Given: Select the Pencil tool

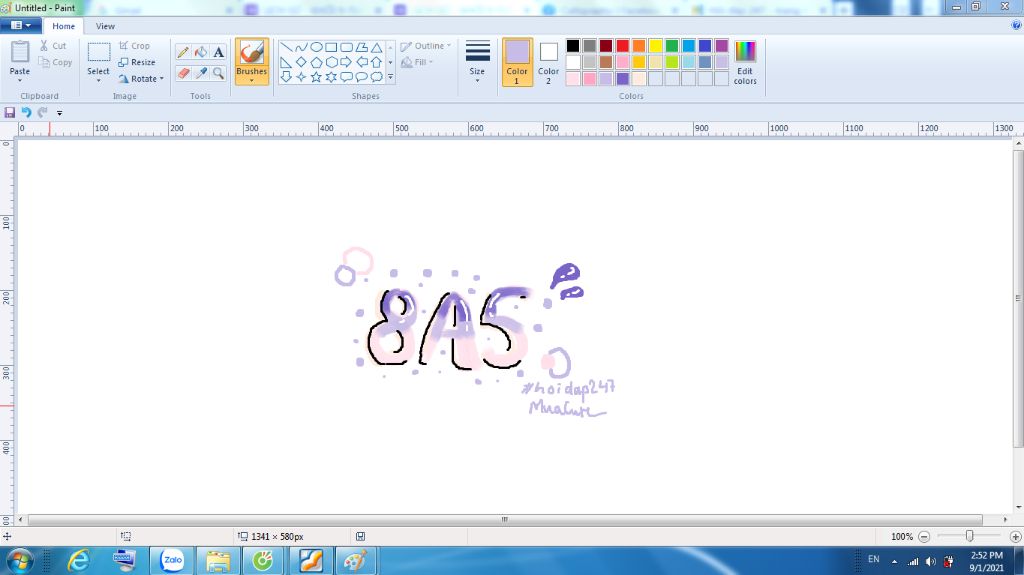Looking at the screenshot, I should 184,52.
